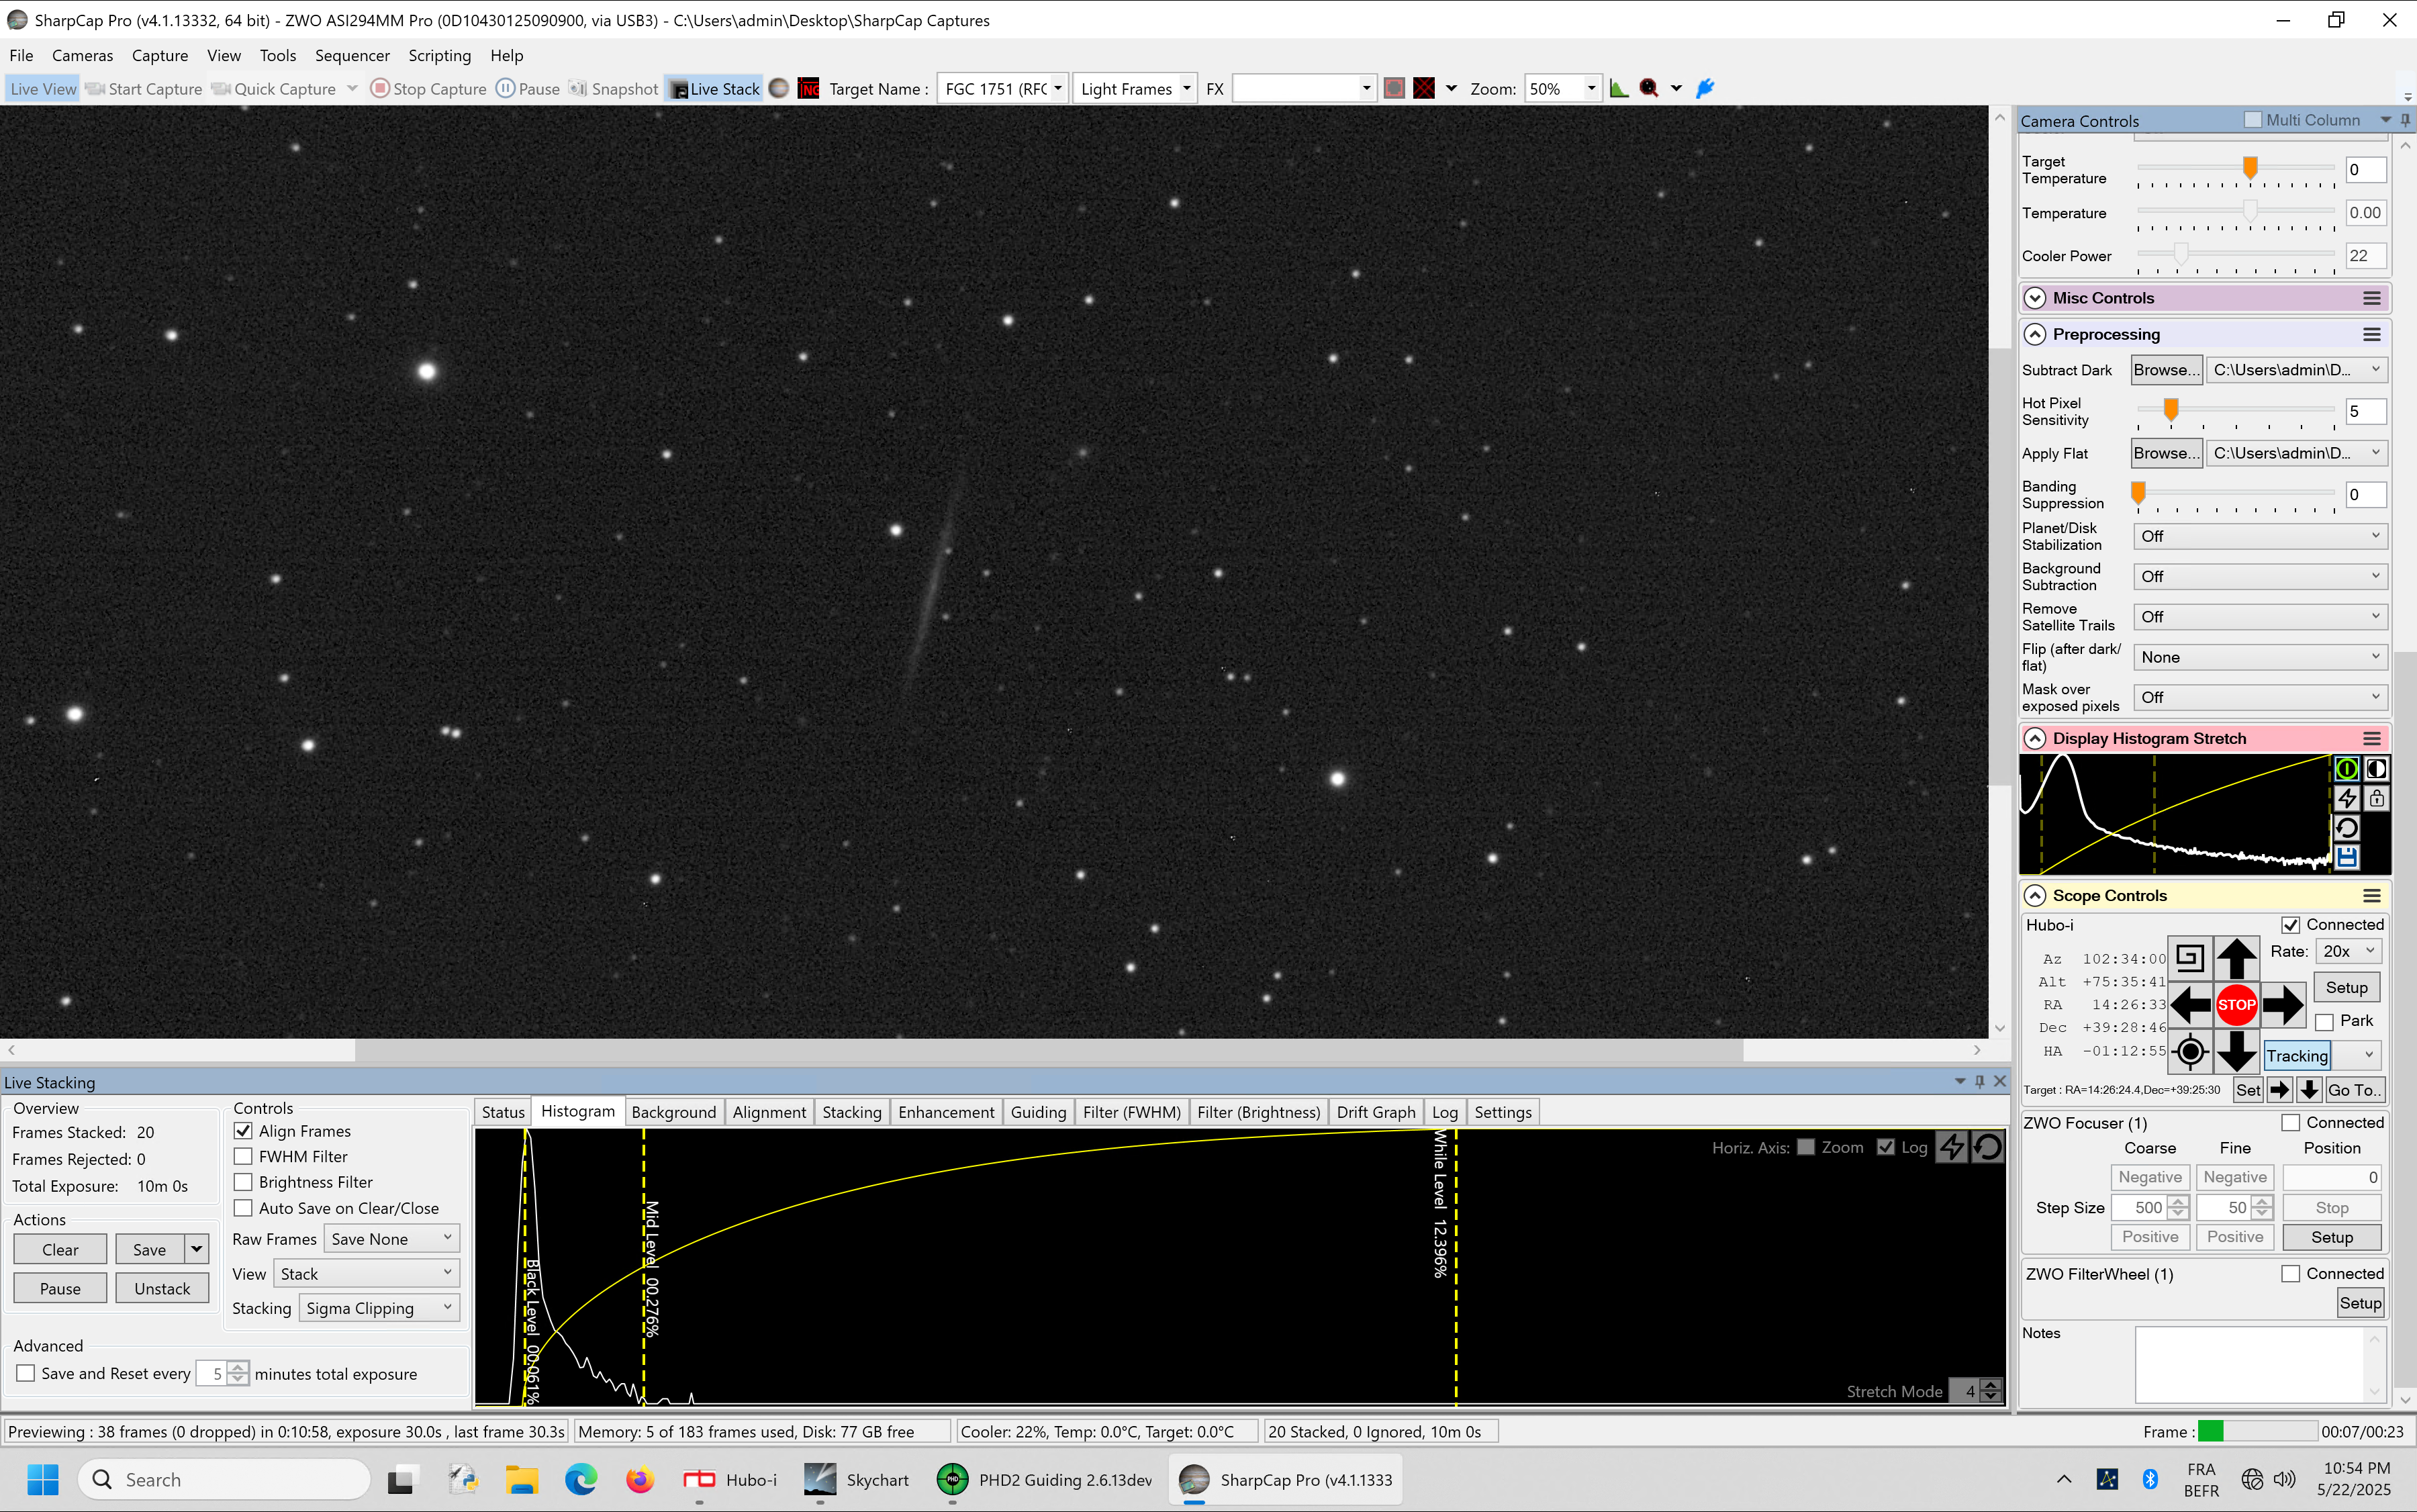
Task: Click the red crossed reticule overlay icon
Action: pos(1424,88)
